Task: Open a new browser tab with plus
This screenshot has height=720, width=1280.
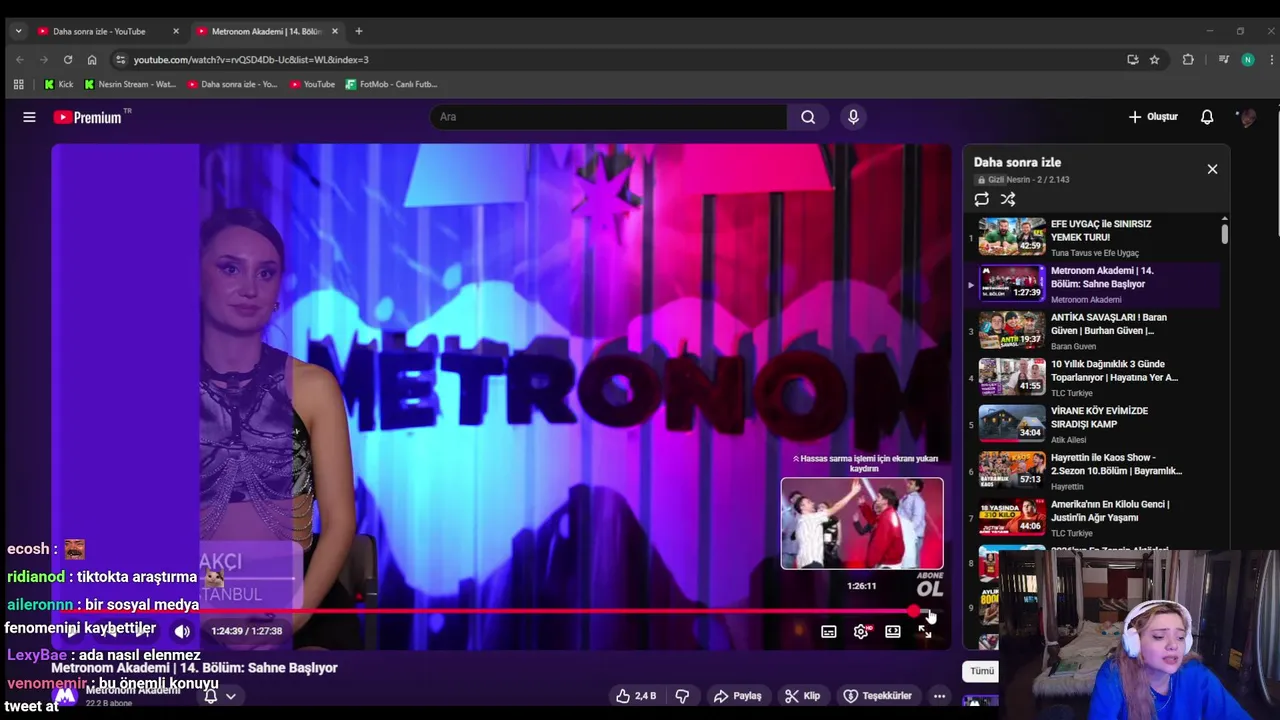Action: click(359, 31)
